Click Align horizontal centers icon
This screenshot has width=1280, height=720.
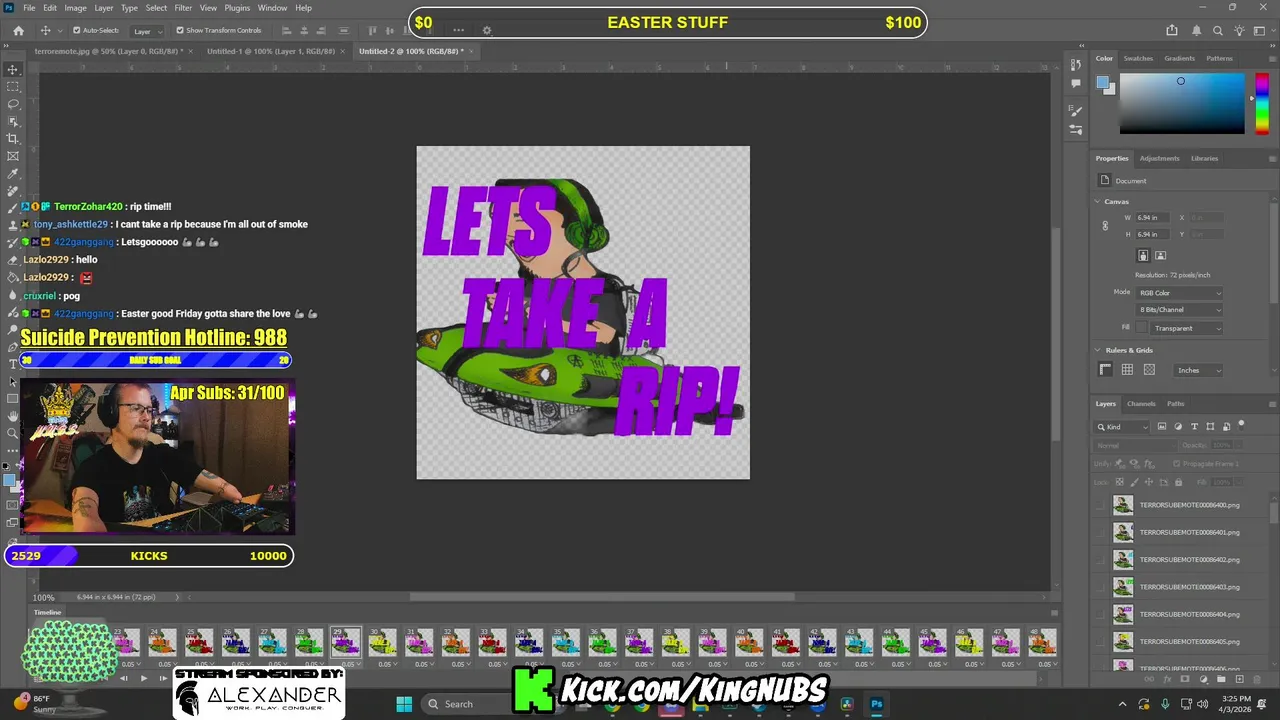pyautogui.click(x=303, y=31)
